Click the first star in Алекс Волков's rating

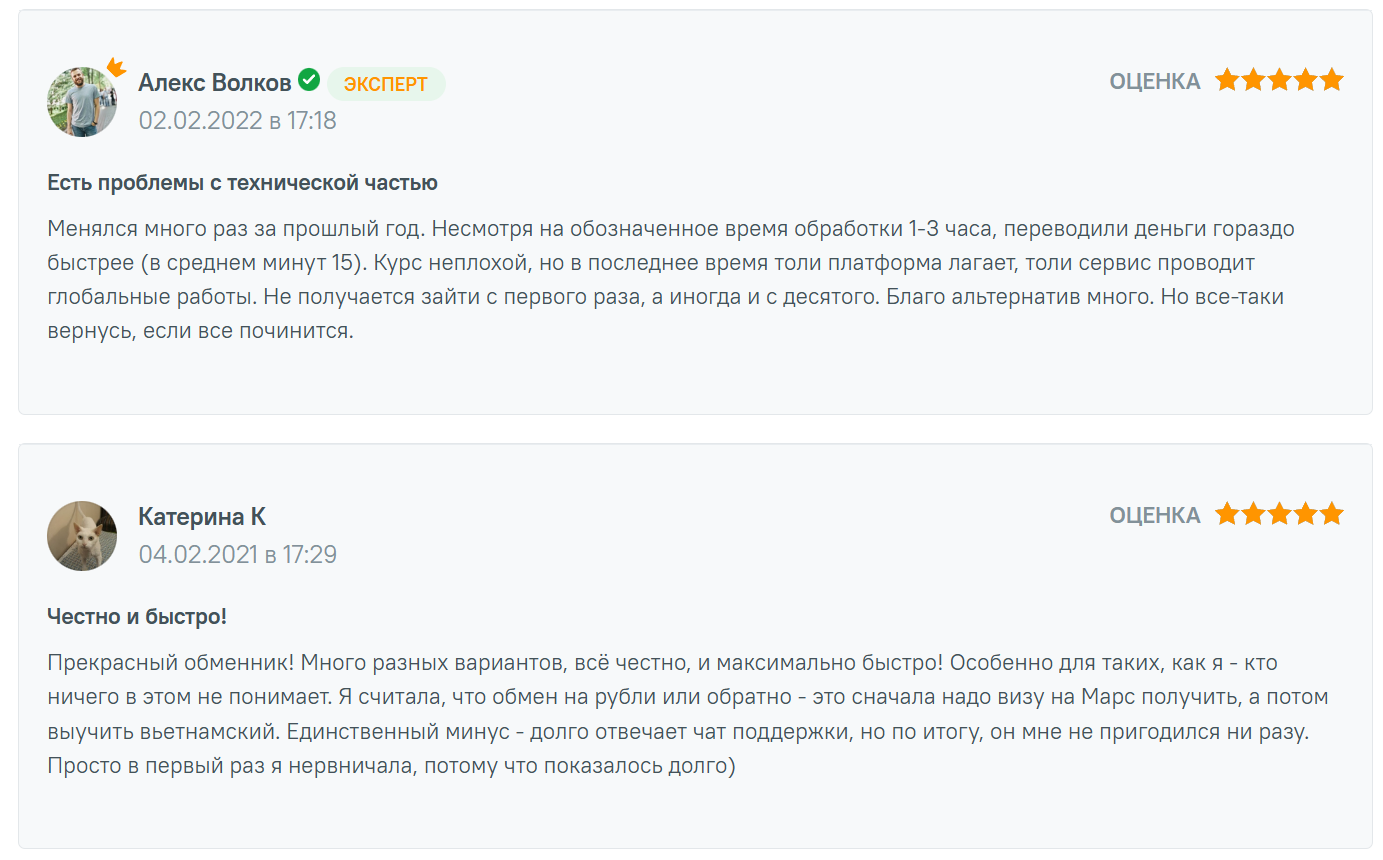coord(1227,80)
